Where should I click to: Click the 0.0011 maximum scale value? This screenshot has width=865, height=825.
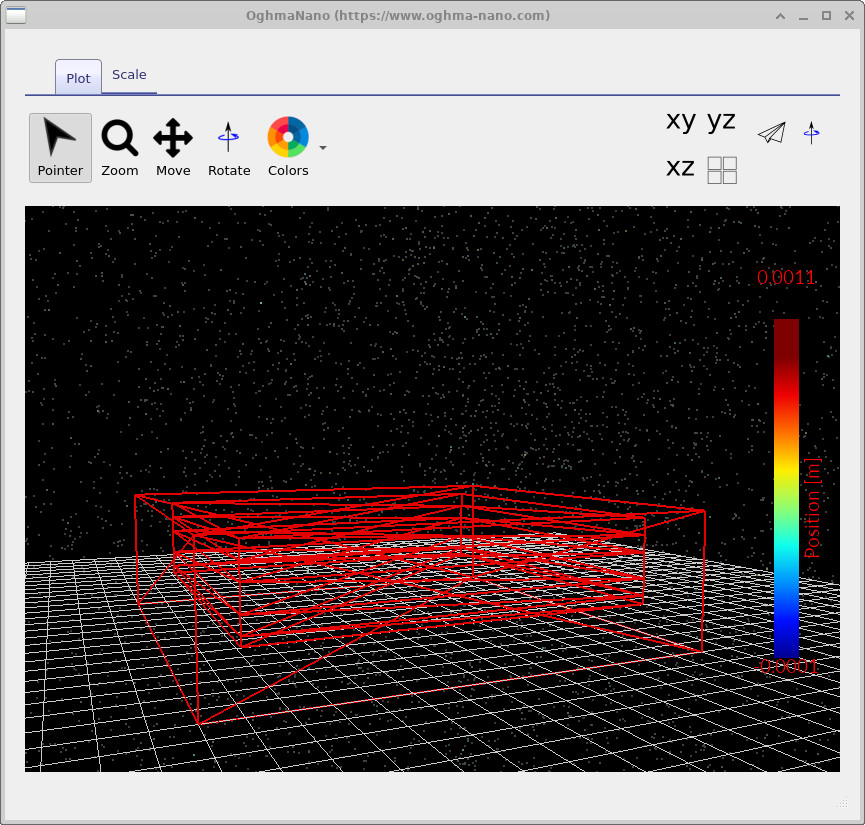pyautogui.click(x=786, y=278)
